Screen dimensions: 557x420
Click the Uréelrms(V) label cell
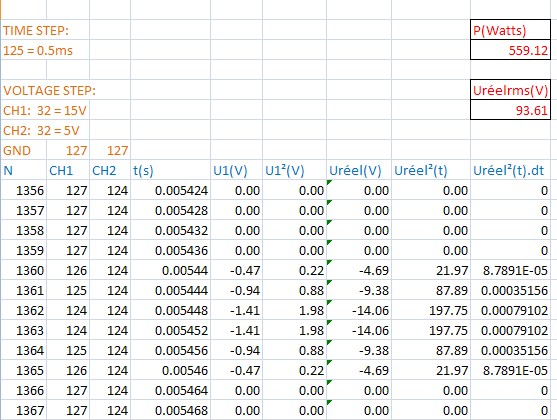[x=510, y=90]
